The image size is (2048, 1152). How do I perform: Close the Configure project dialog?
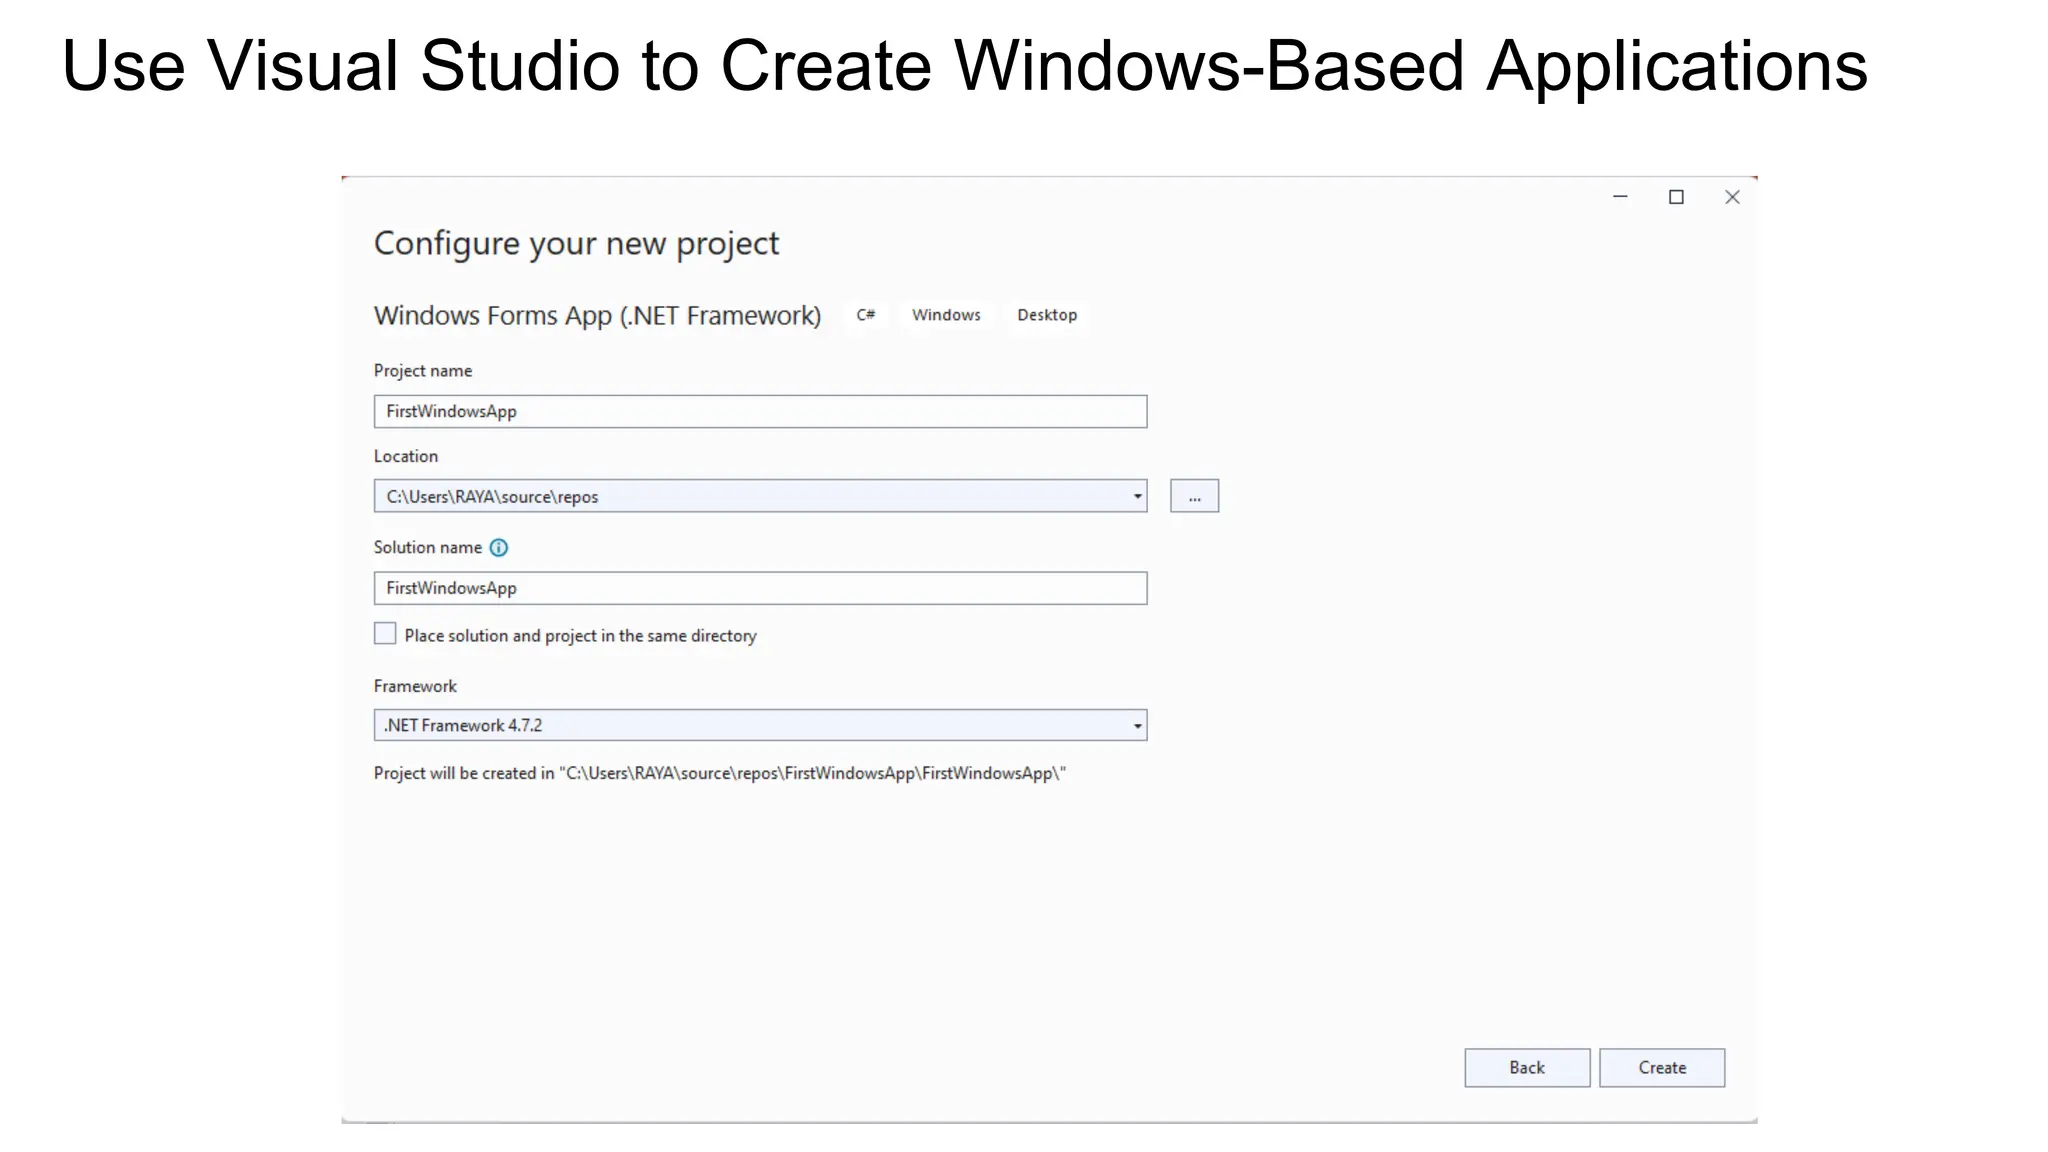(x=1732, y=197)
